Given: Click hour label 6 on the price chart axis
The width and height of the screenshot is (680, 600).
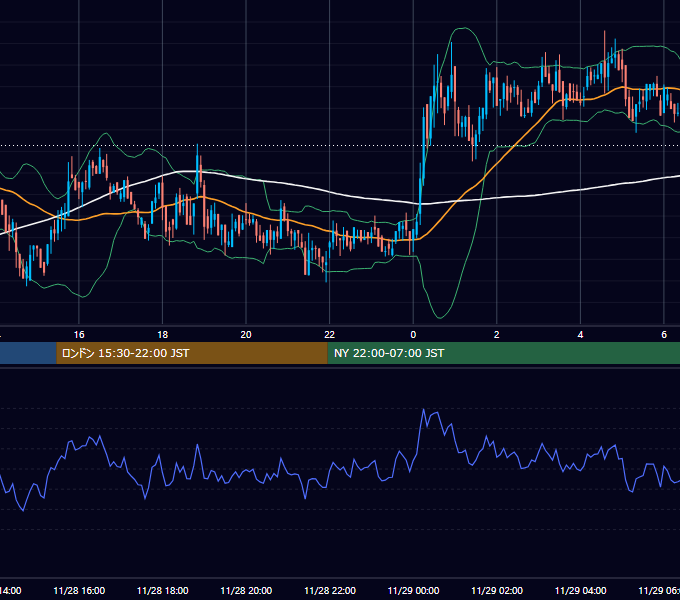Looking at the screenshot, I should [664, 335].
